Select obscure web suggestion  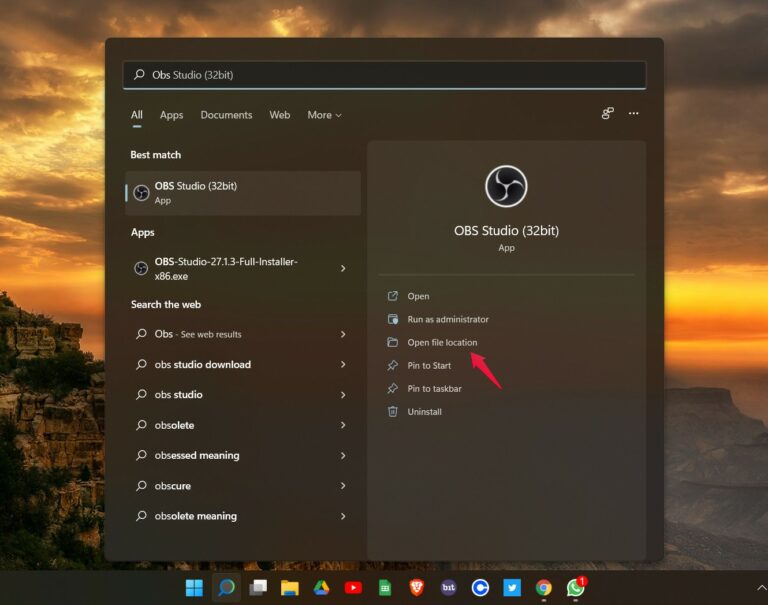coord(172,486)
